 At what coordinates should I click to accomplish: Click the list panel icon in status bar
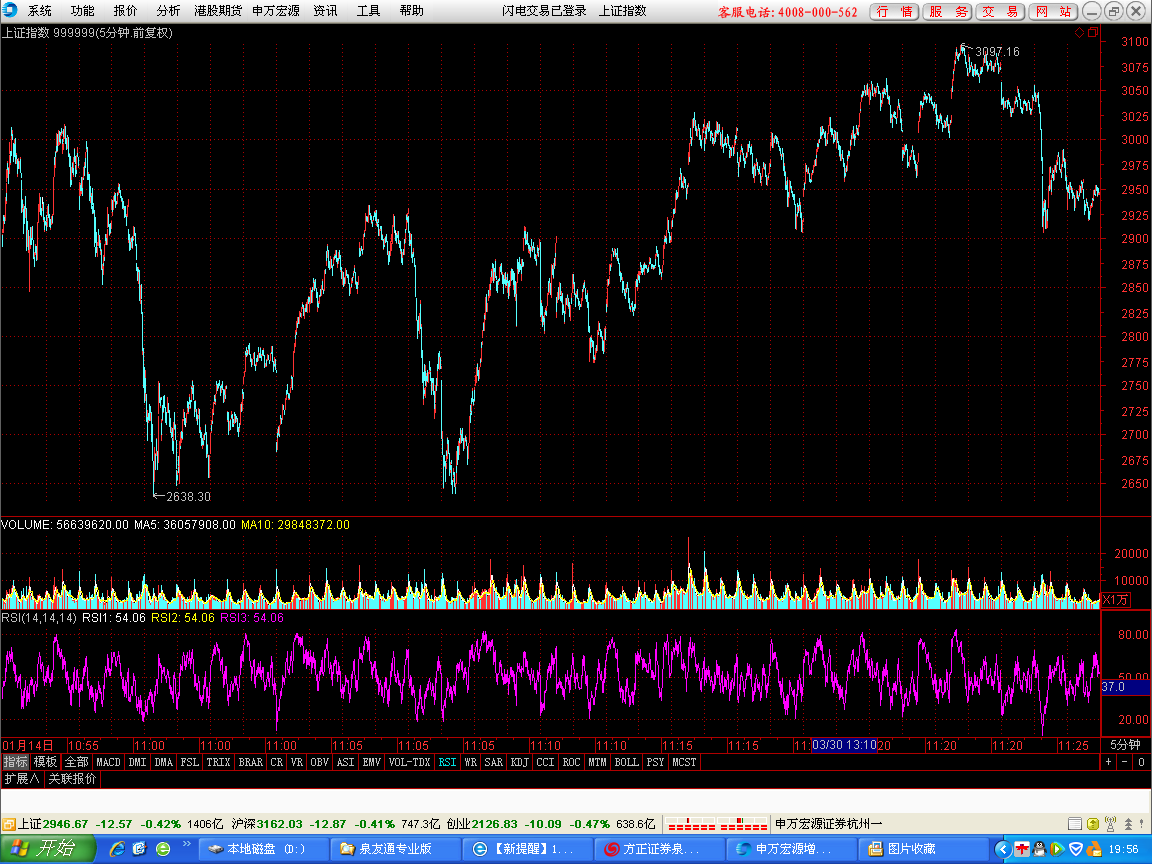[x=1075, y=824]
